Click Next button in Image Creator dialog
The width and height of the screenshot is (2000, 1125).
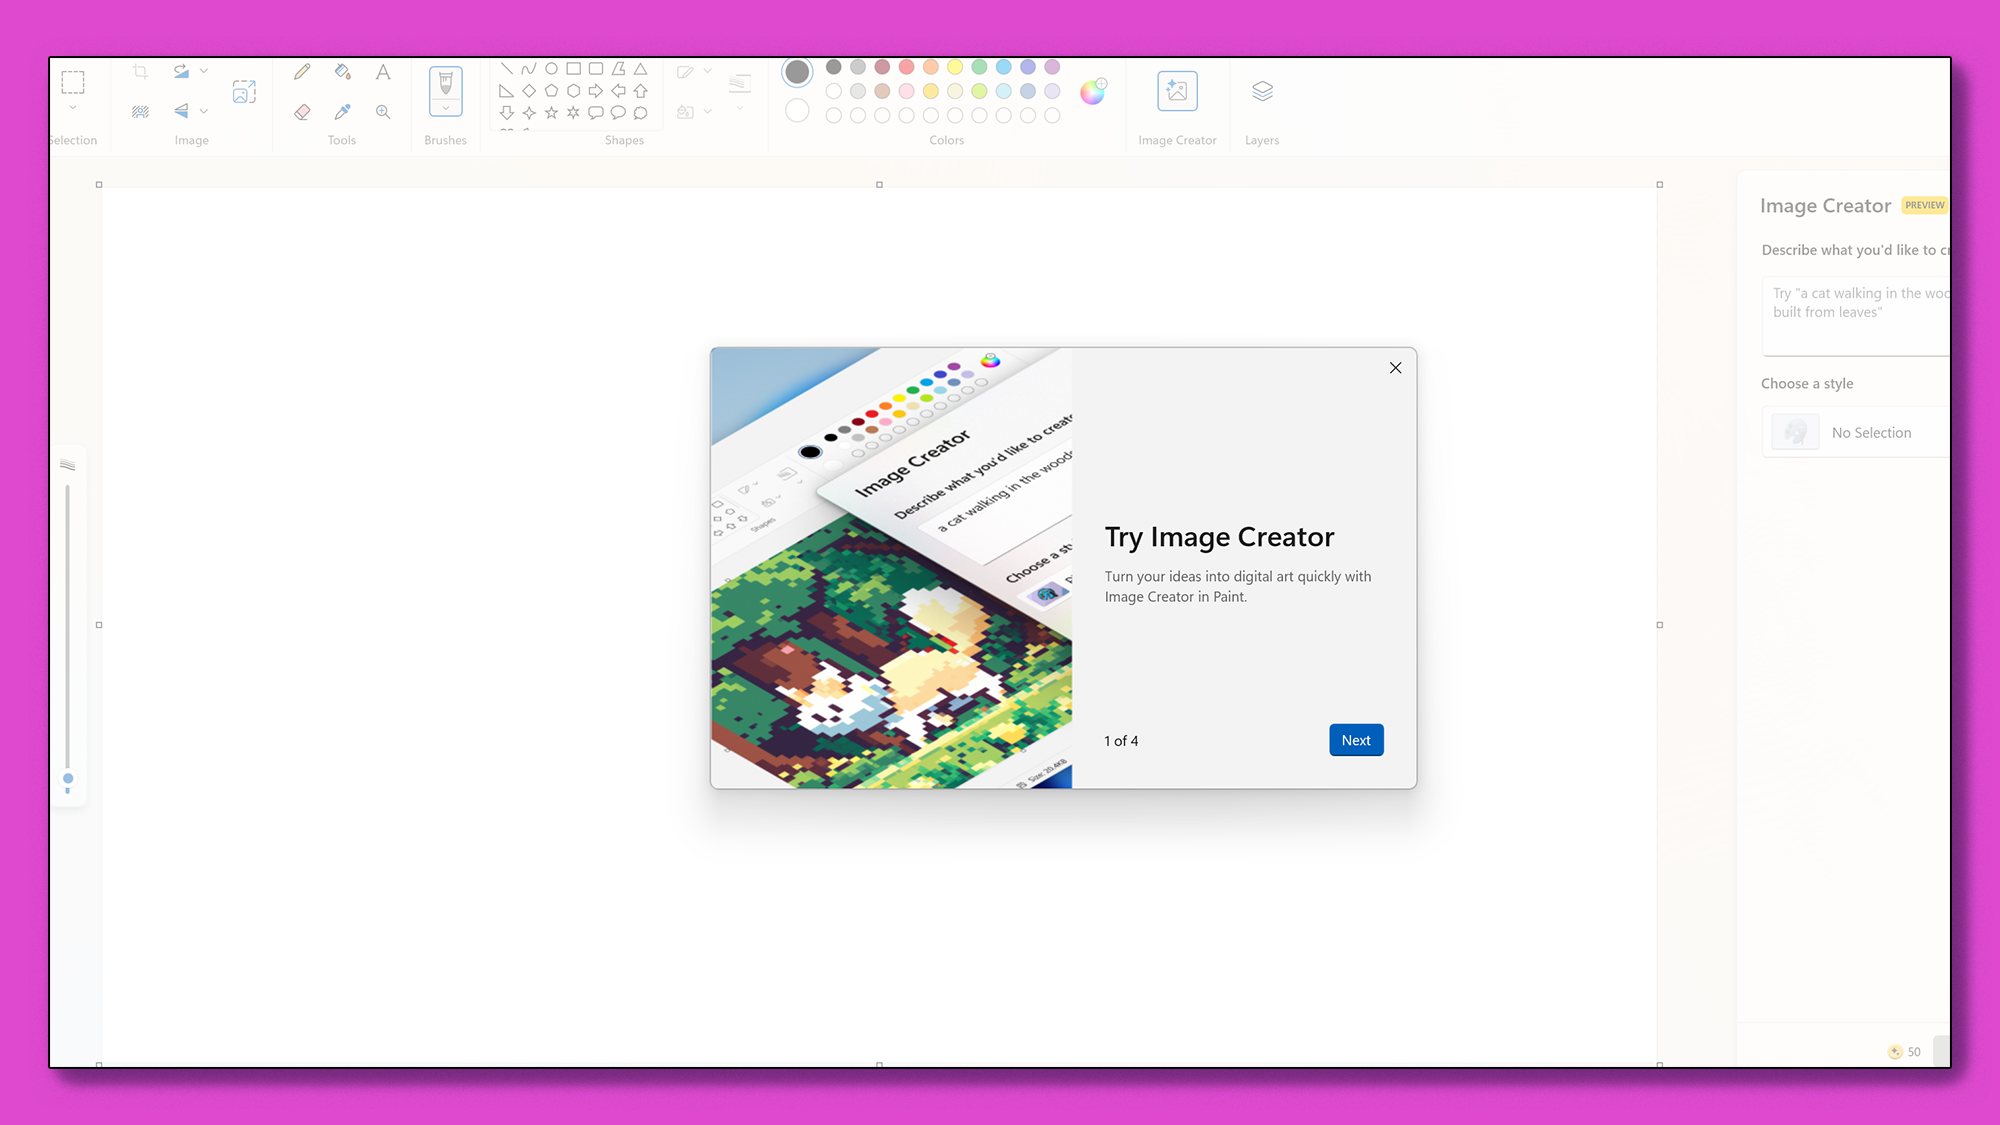coord(1356,739)
